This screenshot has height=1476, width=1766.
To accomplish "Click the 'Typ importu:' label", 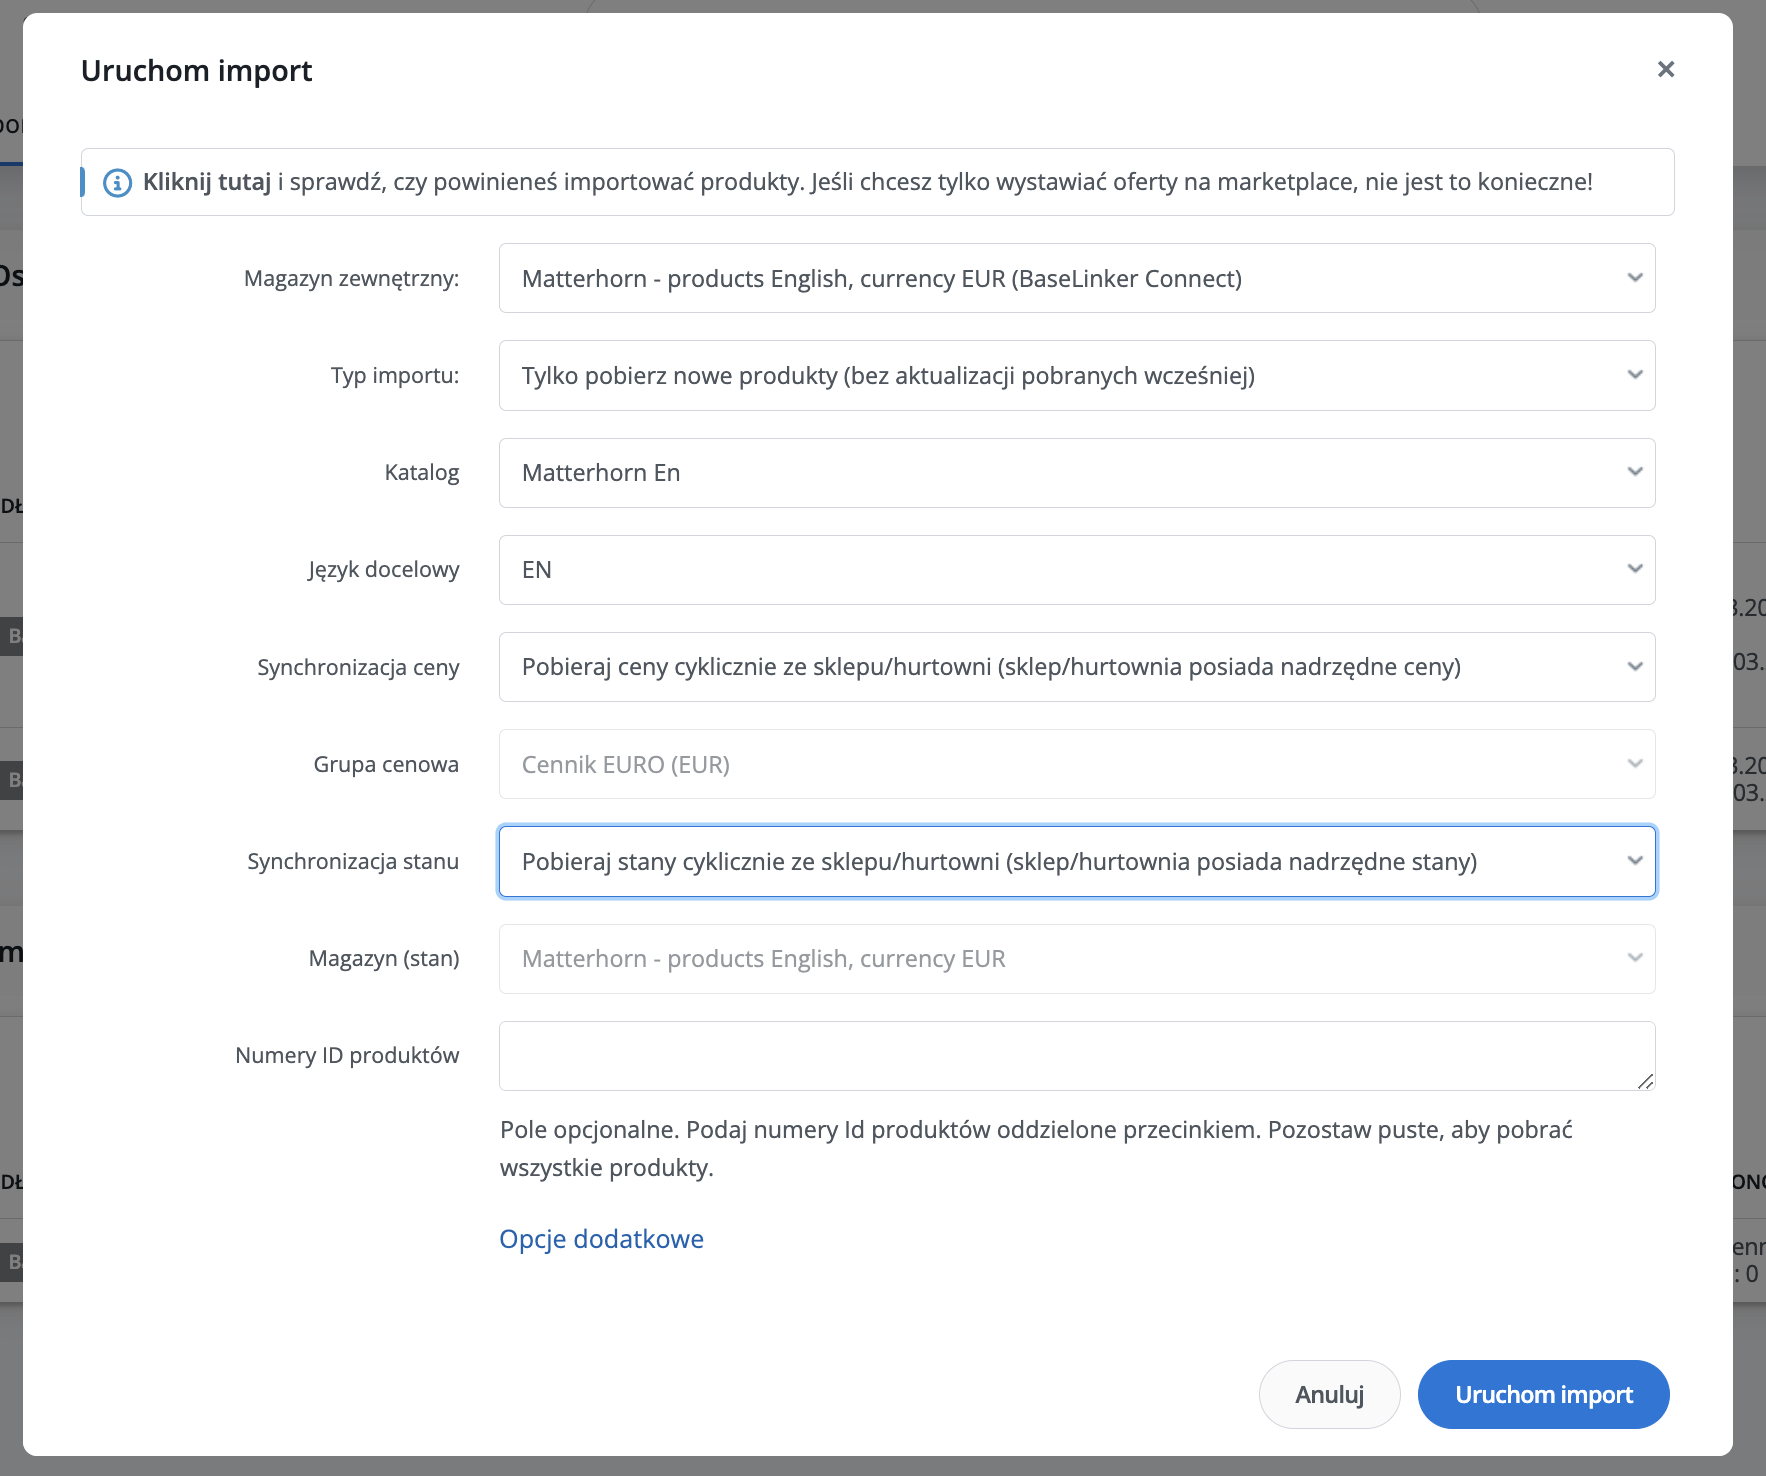I will click(395, 375).
